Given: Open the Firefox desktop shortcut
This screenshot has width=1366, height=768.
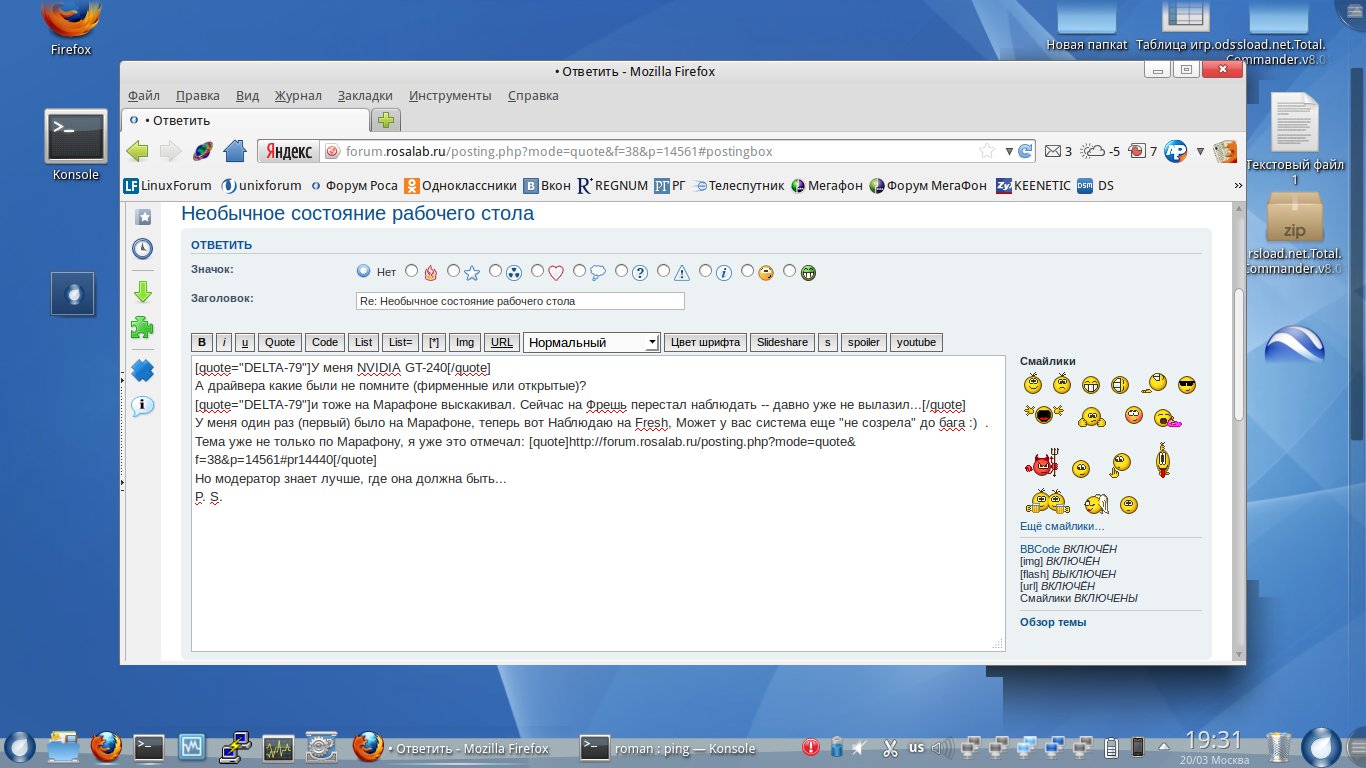Looking at the screenshot, I should point(70,28).
